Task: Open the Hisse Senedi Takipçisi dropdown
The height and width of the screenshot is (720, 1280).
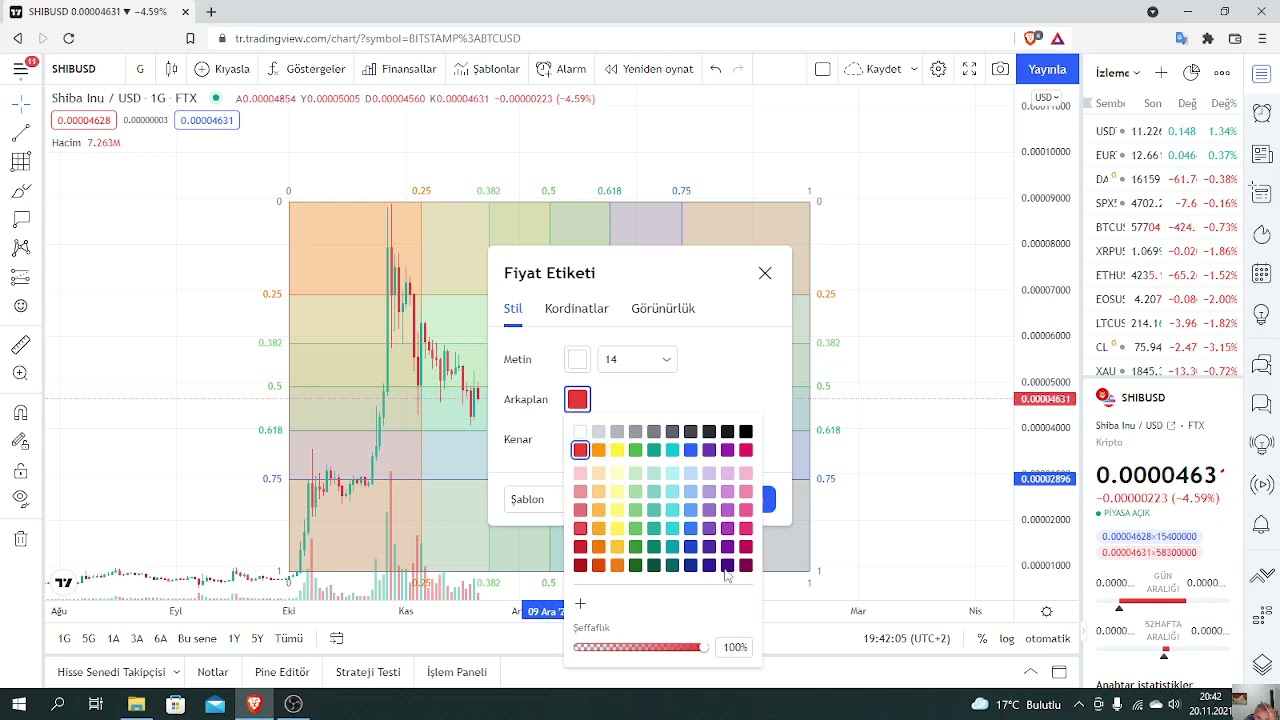Action: (x=118, y=672)
